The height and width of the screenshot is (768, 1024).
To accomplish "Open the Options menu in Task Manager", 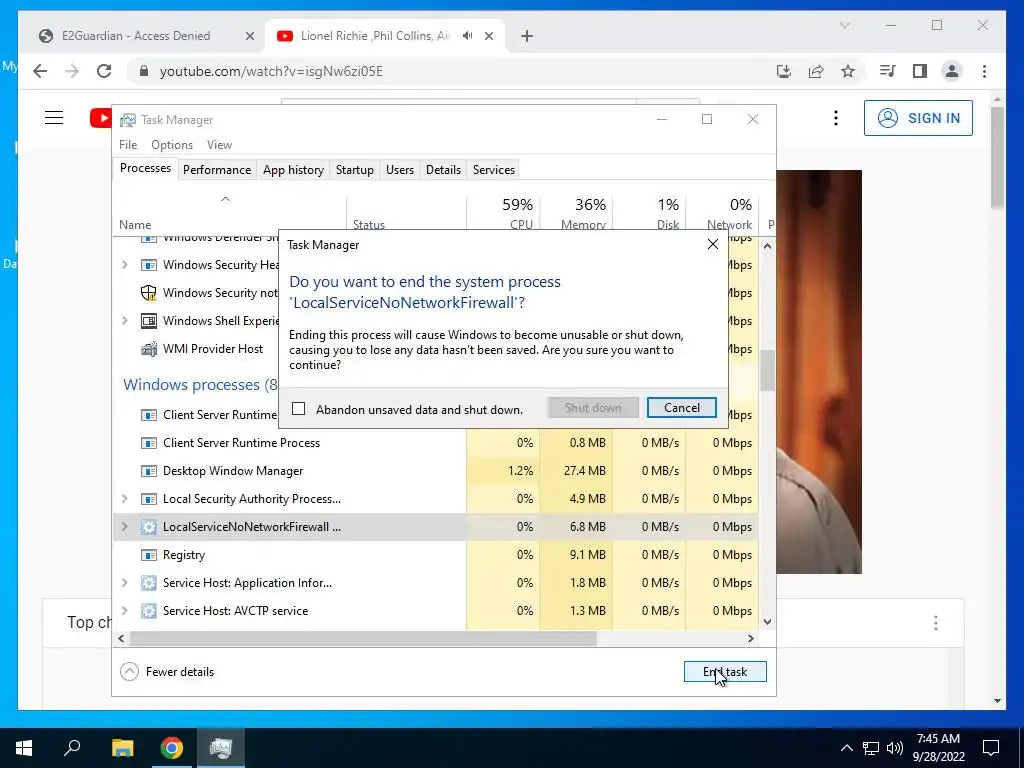I will (172, 145).
